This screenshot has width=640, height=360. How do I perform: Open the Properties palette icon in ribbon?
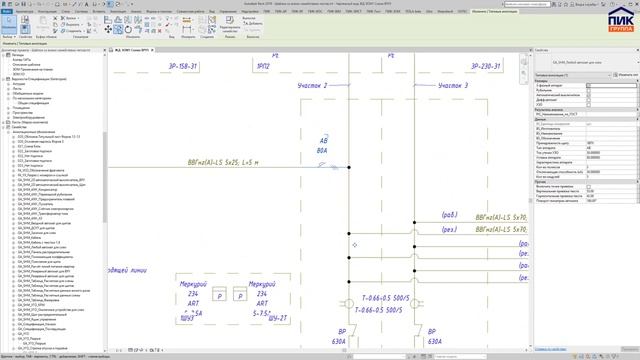coord(25,29)
